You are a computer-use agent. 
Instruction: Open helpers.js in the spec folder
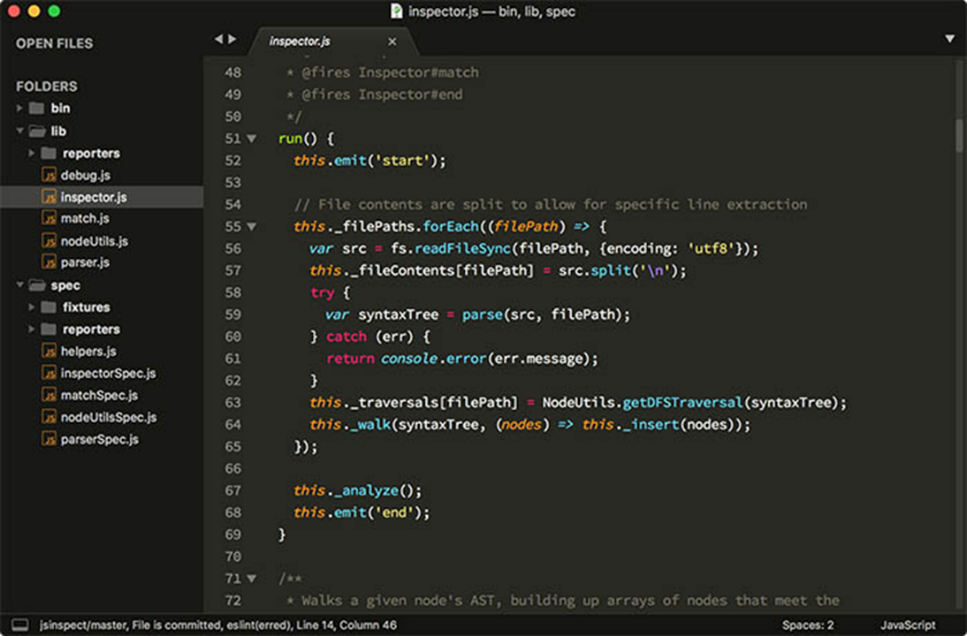pos(89,351)
